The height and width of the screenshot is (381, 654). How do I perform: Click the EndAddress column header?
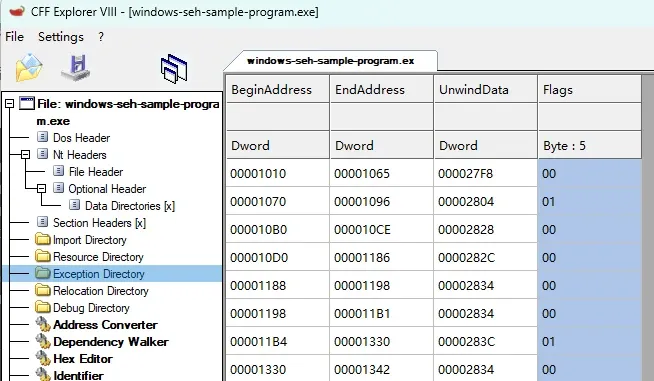(381, 89)
